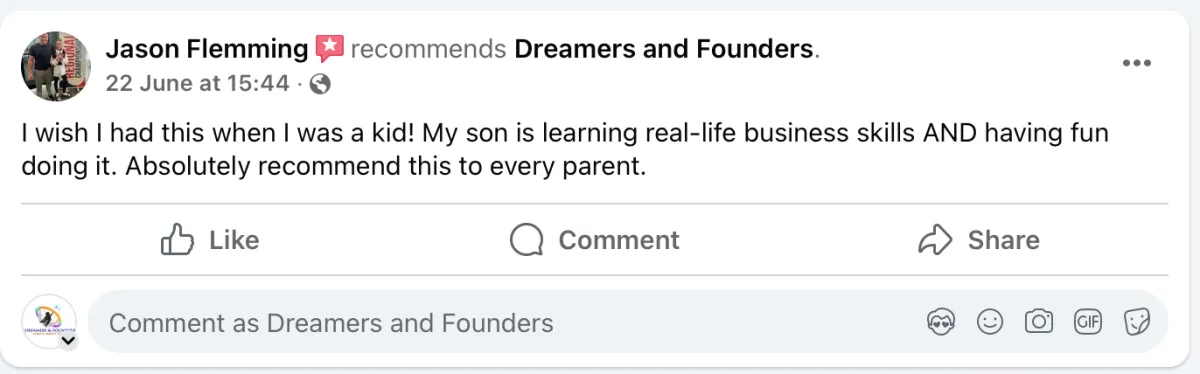
Task: Open the emoji picker smiley icon
Action: pos(990,322)
